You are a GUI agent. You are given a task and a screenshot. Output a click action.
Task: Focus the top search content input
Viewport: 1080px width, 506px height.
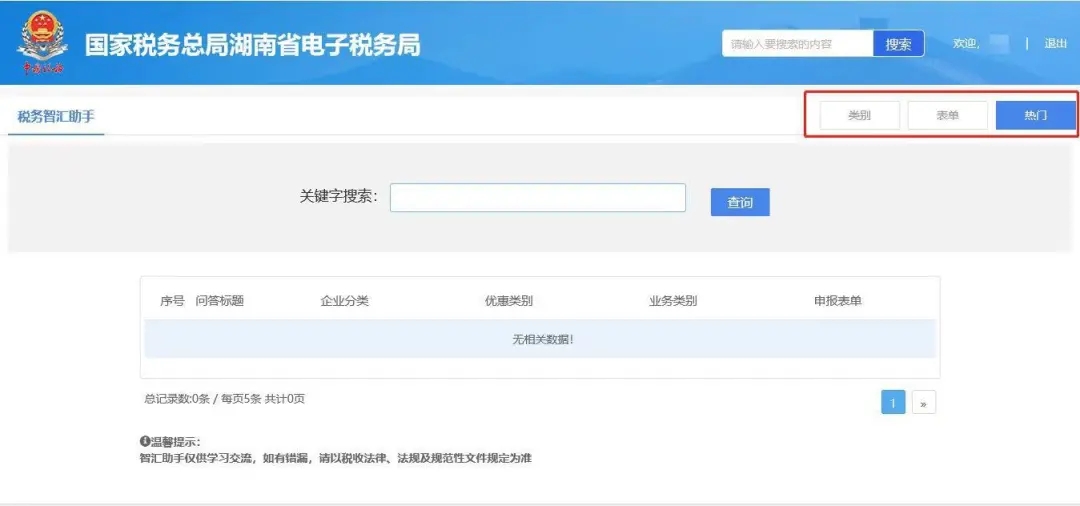798,44
